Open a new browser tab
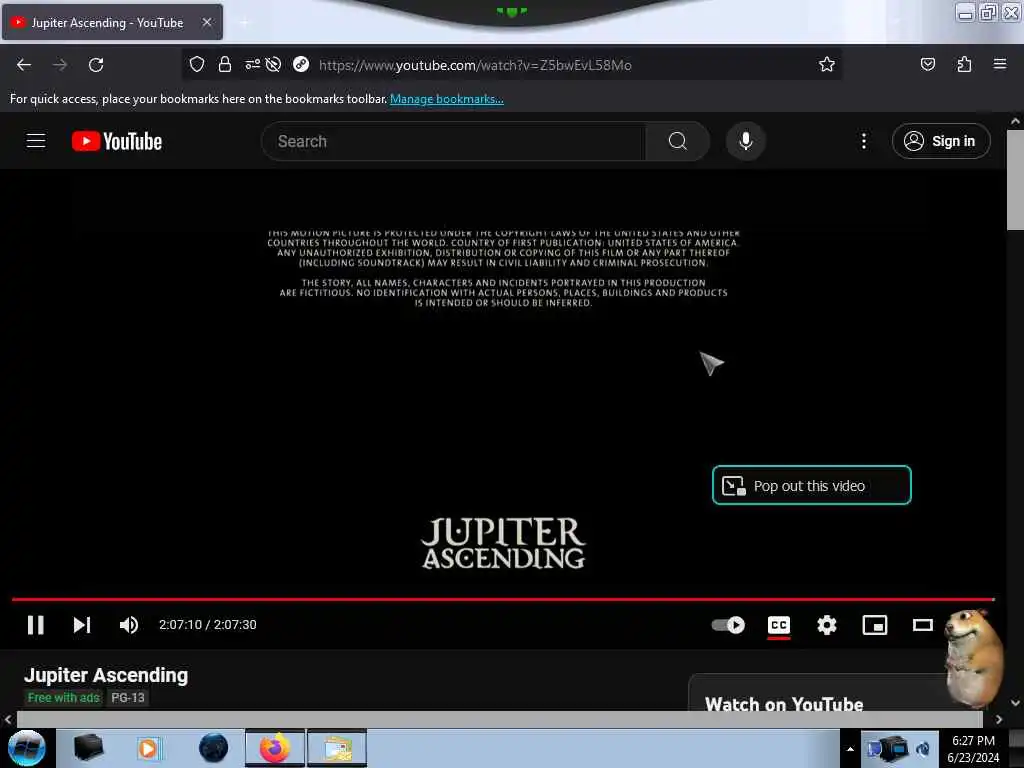The image size is (1024, 768). click(244, 22)
